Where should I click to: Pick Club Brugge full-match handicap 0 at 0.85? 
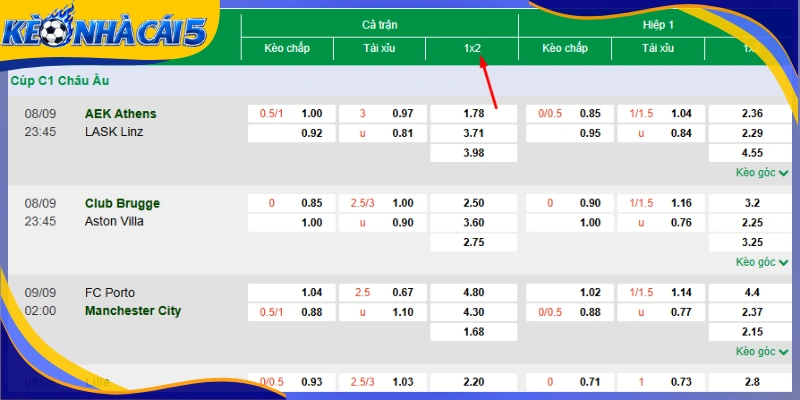pos(292,203)
